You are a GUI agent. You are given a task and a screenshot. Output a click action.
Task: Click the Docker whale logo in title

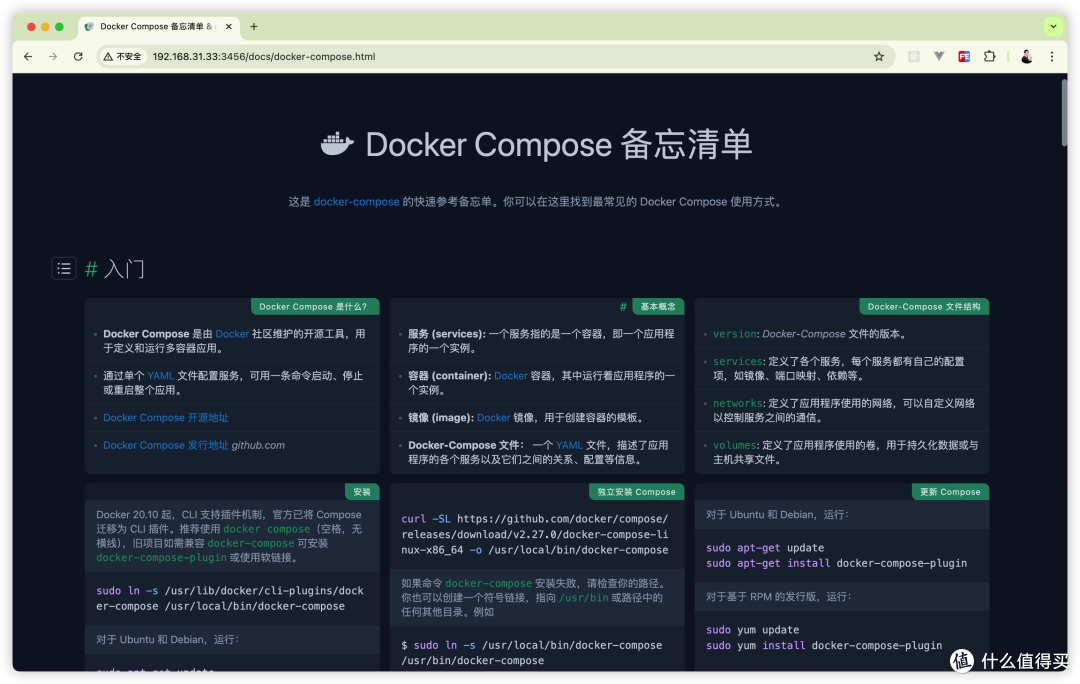point(337,144)
